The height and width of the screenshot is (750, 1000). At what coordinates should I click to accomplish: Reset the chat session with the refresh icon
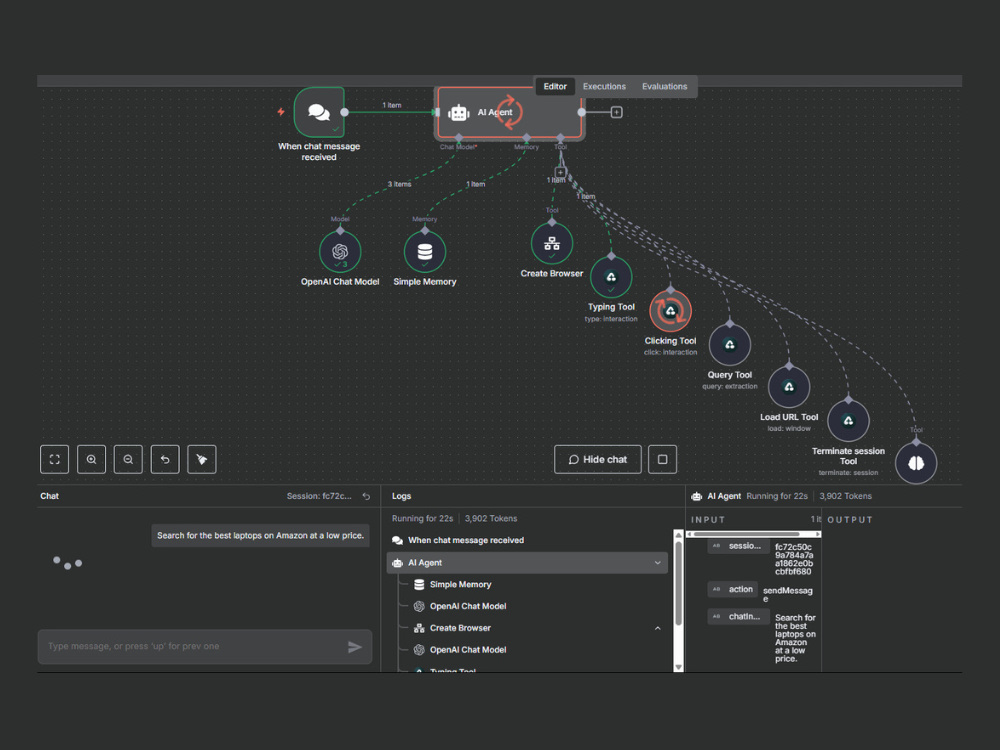(x=366, y=496)
